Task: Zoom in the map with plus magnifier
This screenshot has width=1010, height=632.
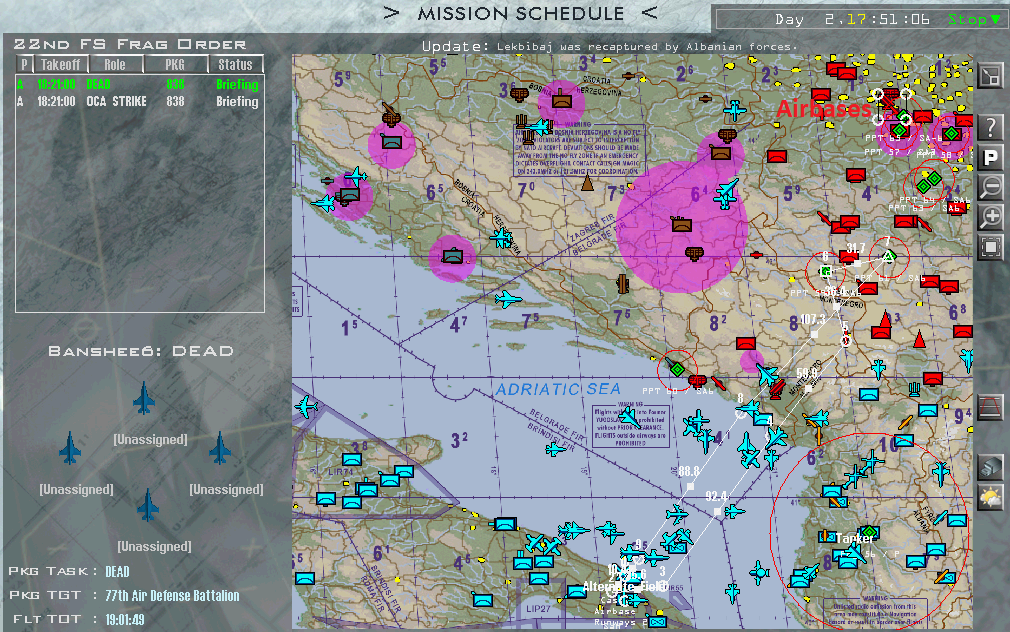Action: coord(990,217)
